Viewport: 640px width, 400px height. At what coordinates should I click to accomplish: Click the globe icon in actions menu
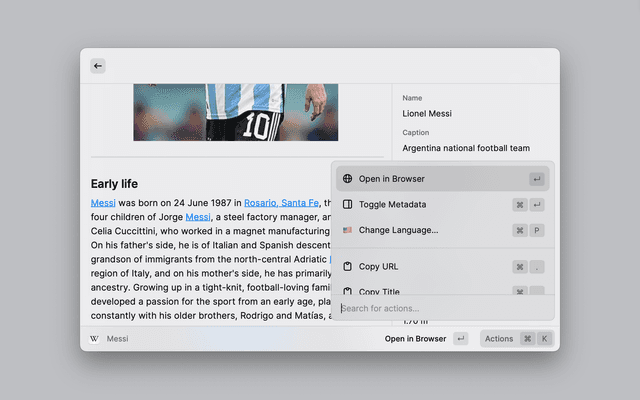tap(347, 179)
